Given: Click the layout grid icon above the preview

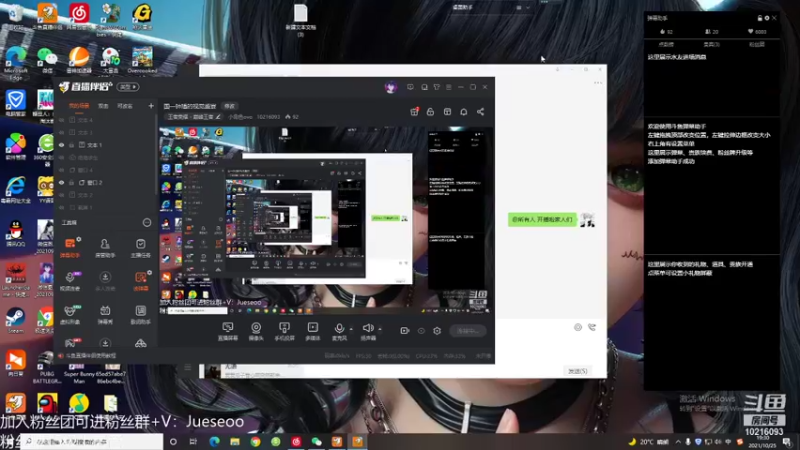Looking at the screenshot, I should (x=447, y=112).
